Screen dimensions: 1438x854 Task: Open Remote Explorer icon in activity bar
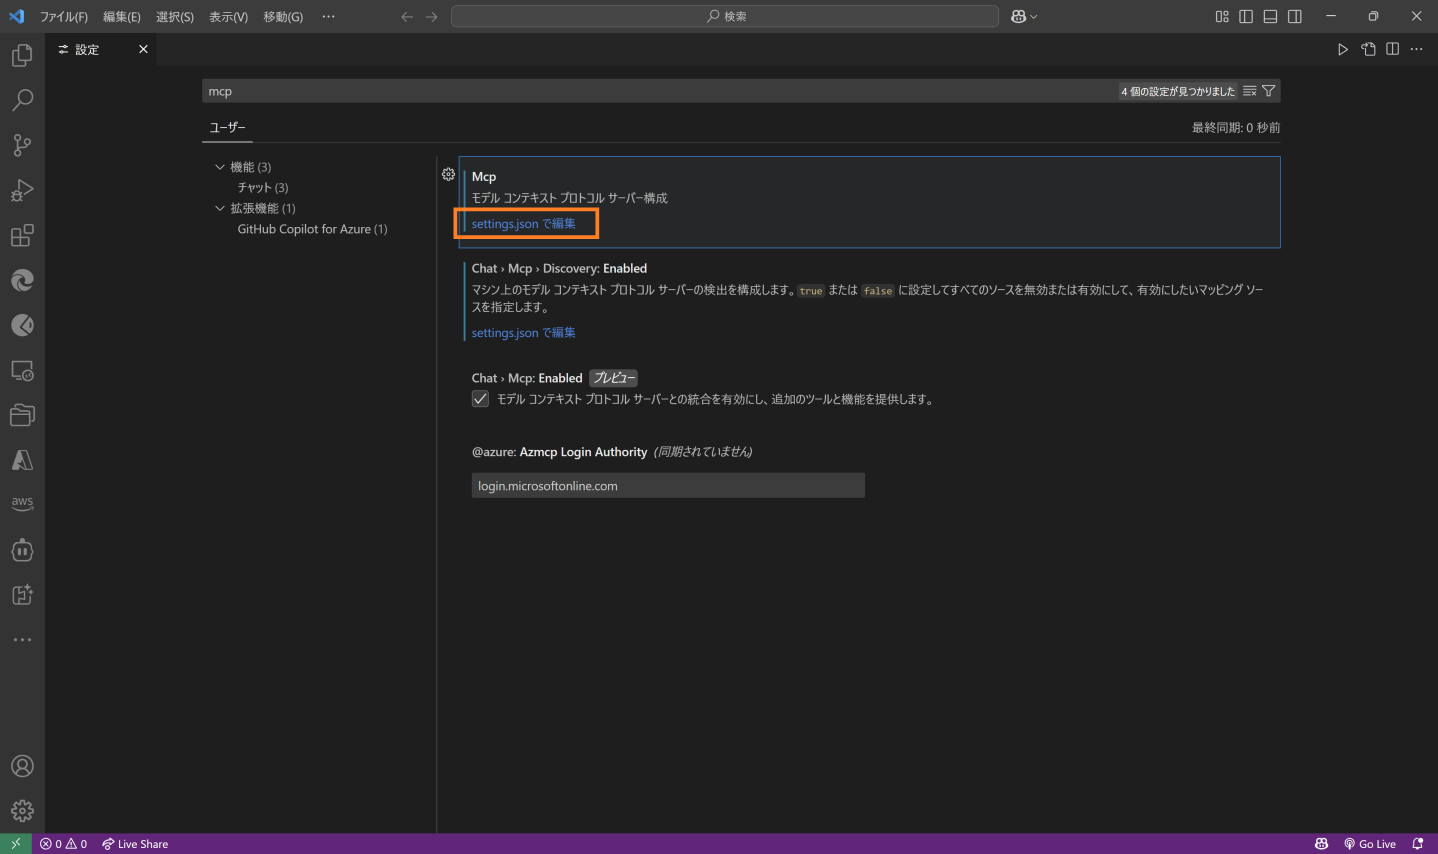[x=22, y=370]
